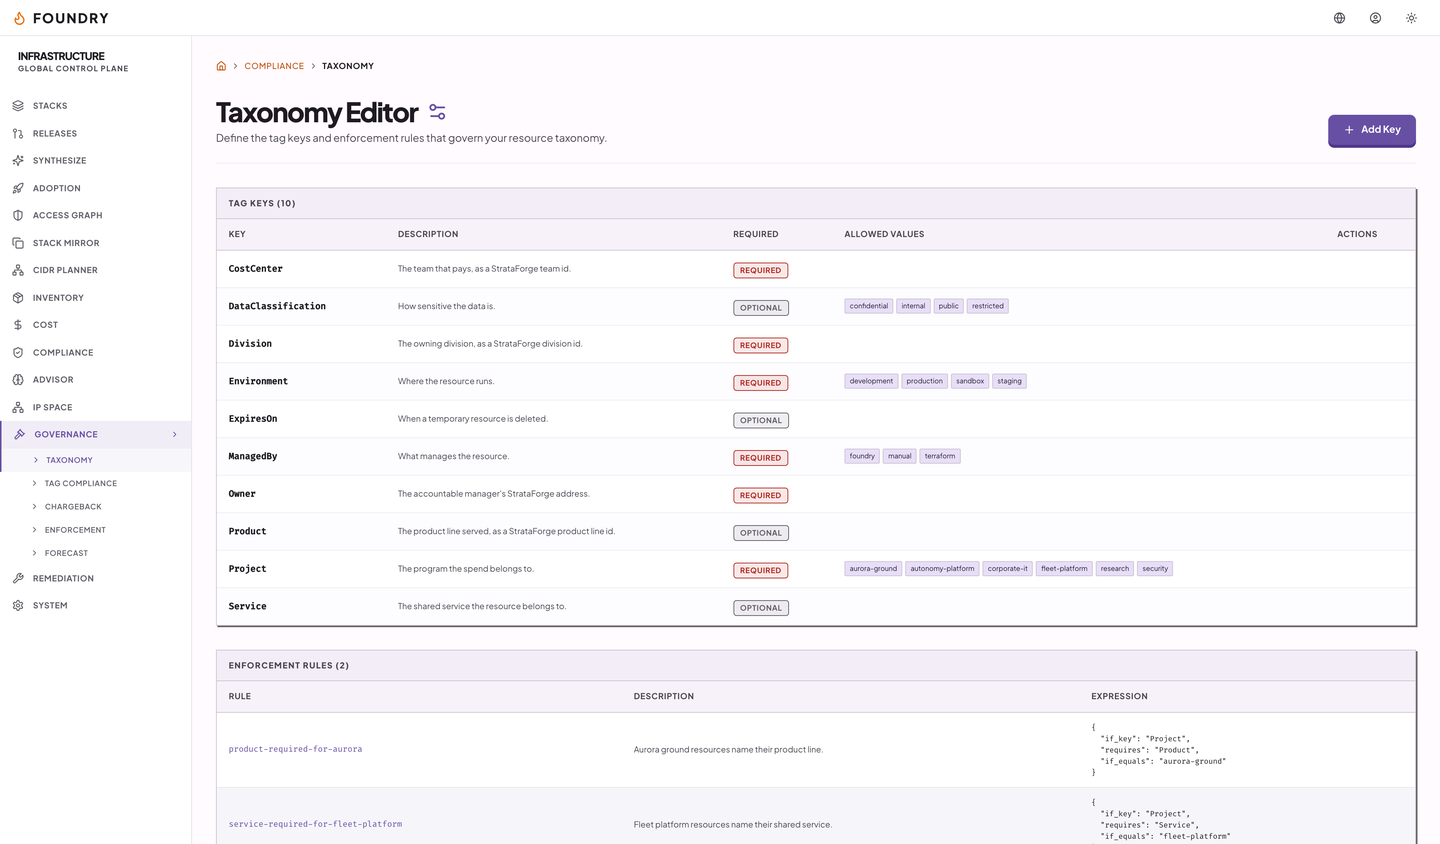Open the globe language selector
This screenshot has height=844, width=1440.
click(x=1340, y=18)
